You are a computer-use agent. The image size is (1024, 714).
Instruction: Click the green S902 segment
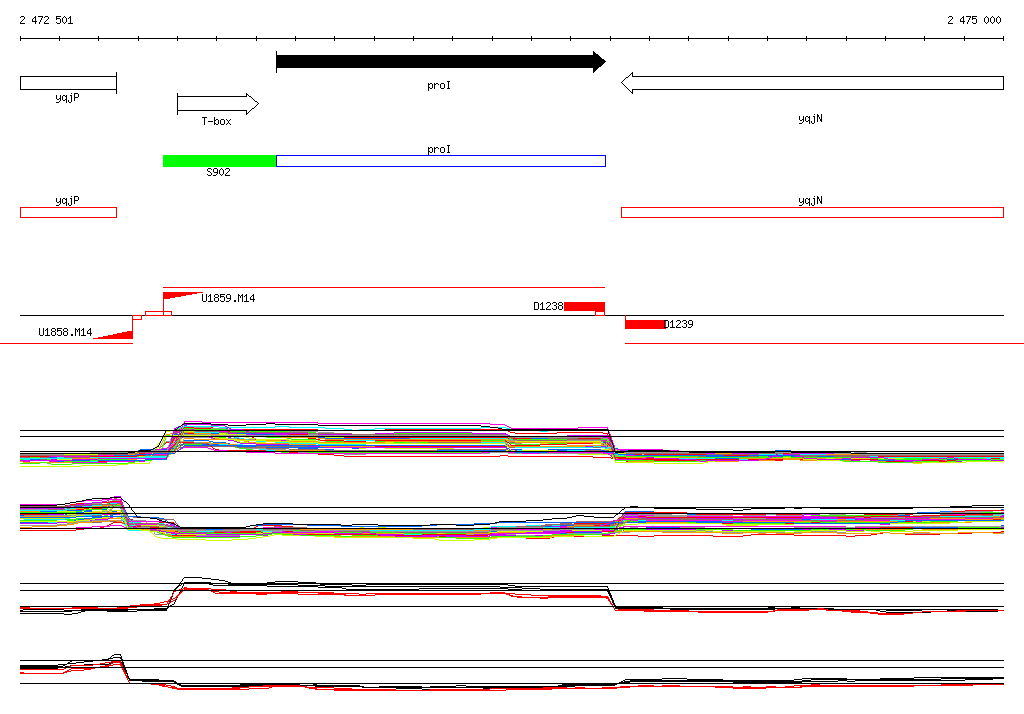(x=219, y=161)
